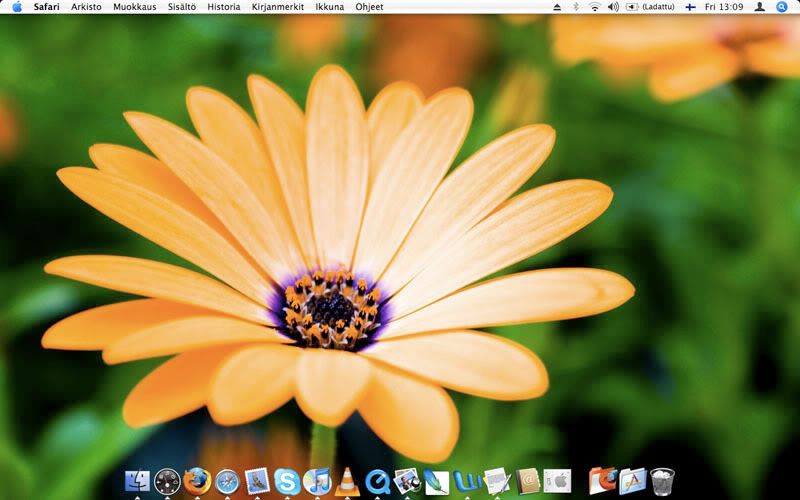Viewport: 800px width, 500px height.
Task: Open the Ohjeet menu
Action: tap(369, 7)
